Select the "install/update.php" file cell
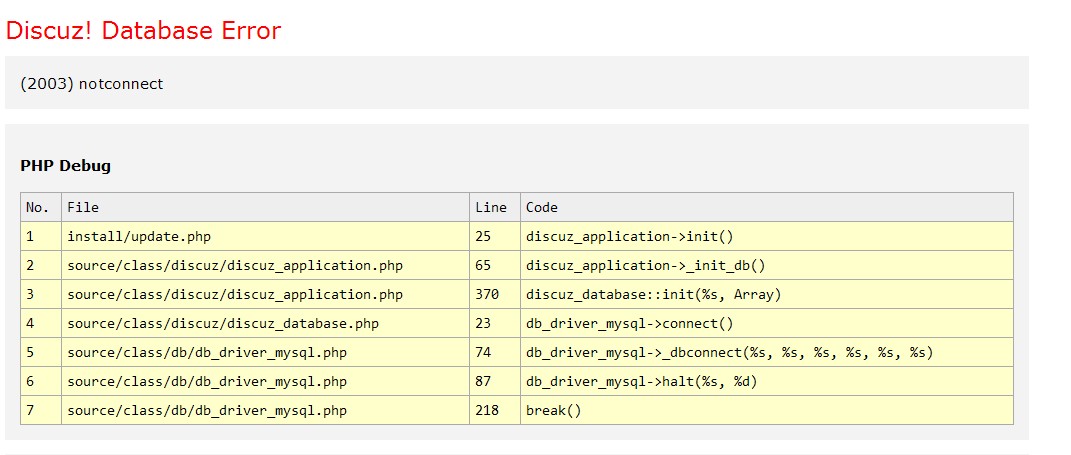Image resolution: width=1071 pixels, height=455 pixels. click(x=265, y=236)
